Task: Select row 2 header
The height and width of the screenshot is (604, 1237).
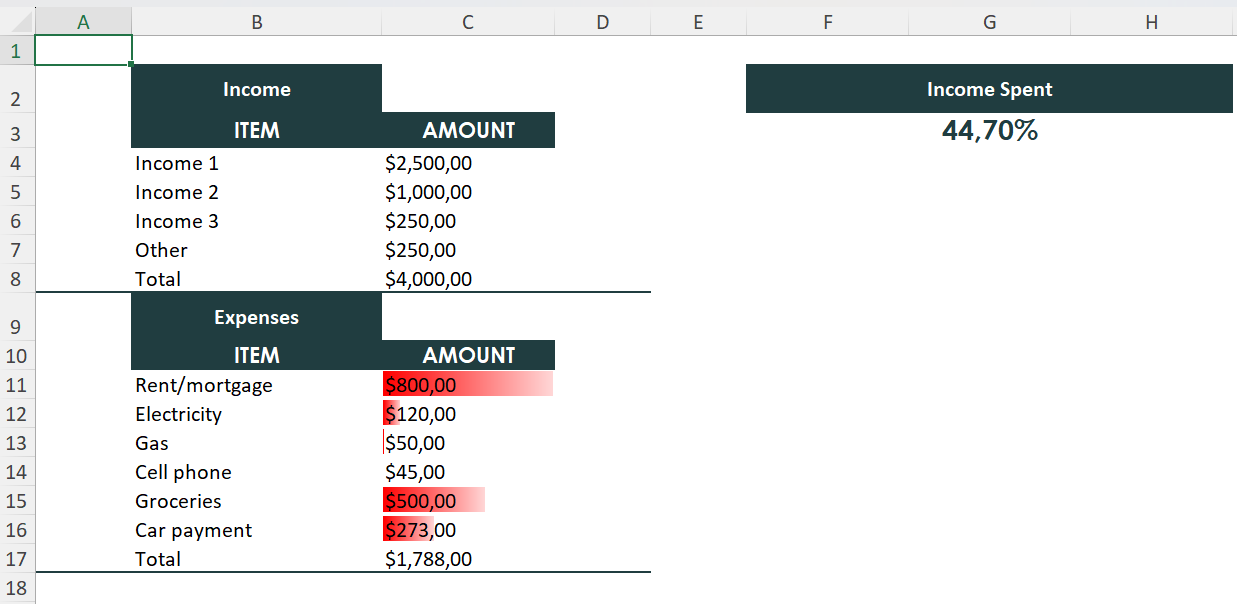Action: click(x=17, y=89)
